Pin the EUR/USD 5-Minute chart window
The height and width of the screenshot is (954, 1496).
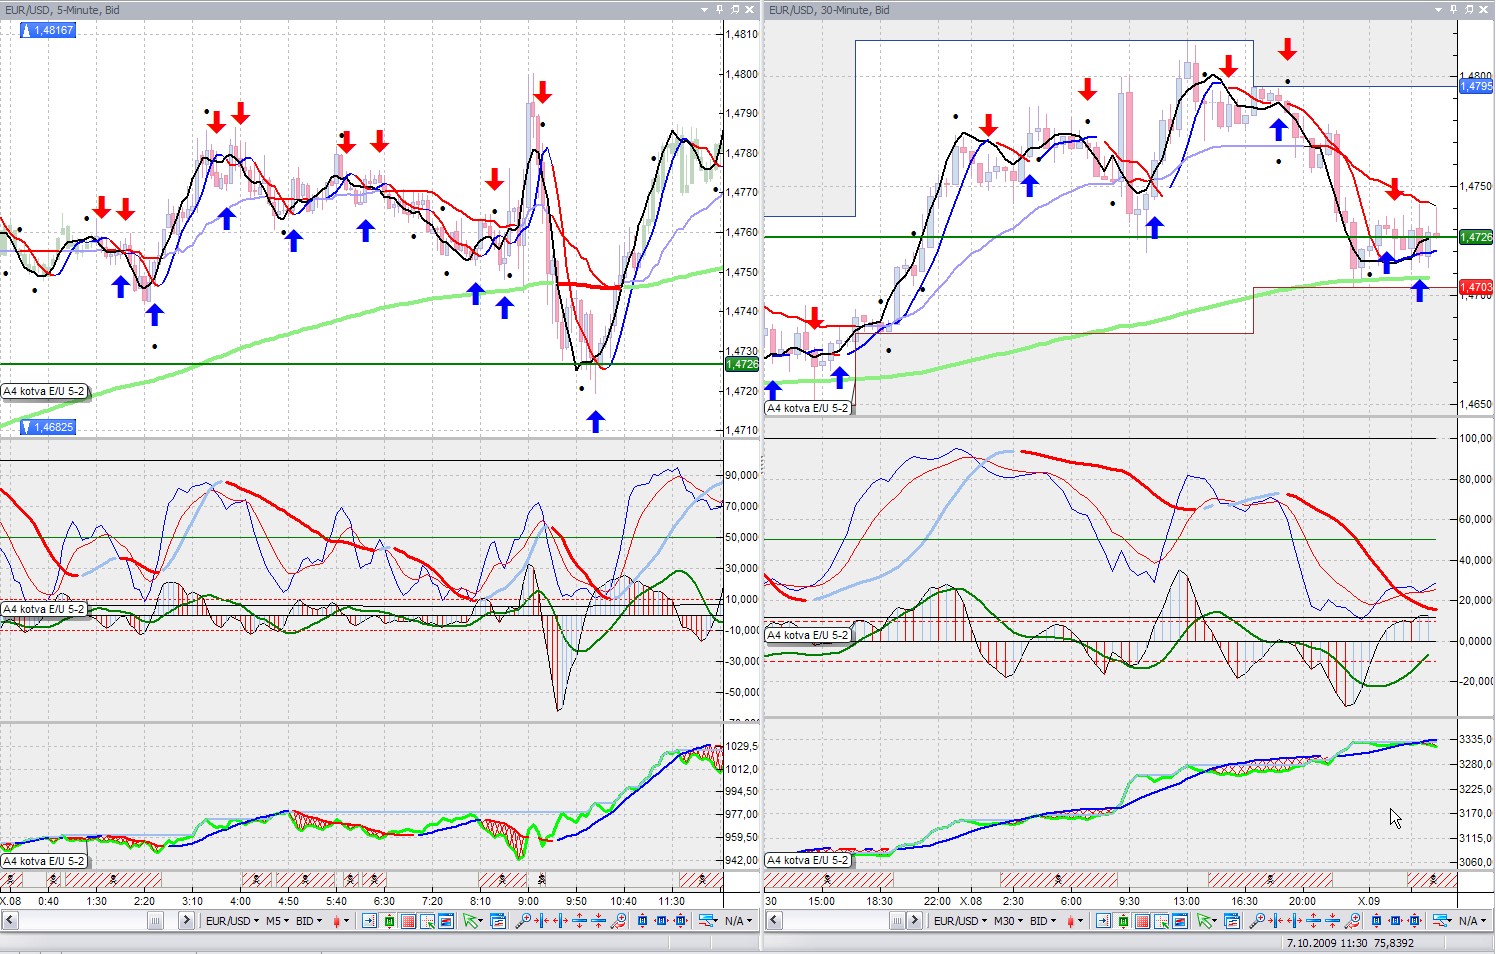(720, 9)
